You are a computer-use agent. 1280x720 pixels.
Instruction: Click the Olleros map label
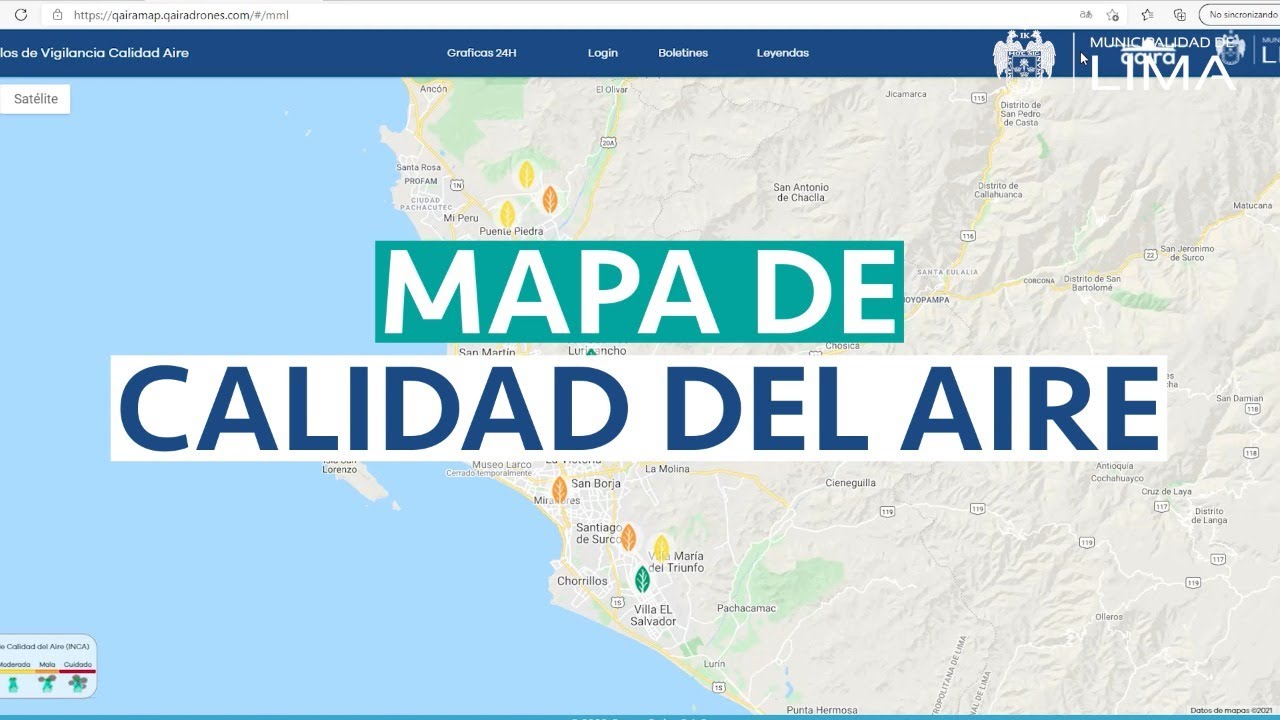tap(1109, 617)
